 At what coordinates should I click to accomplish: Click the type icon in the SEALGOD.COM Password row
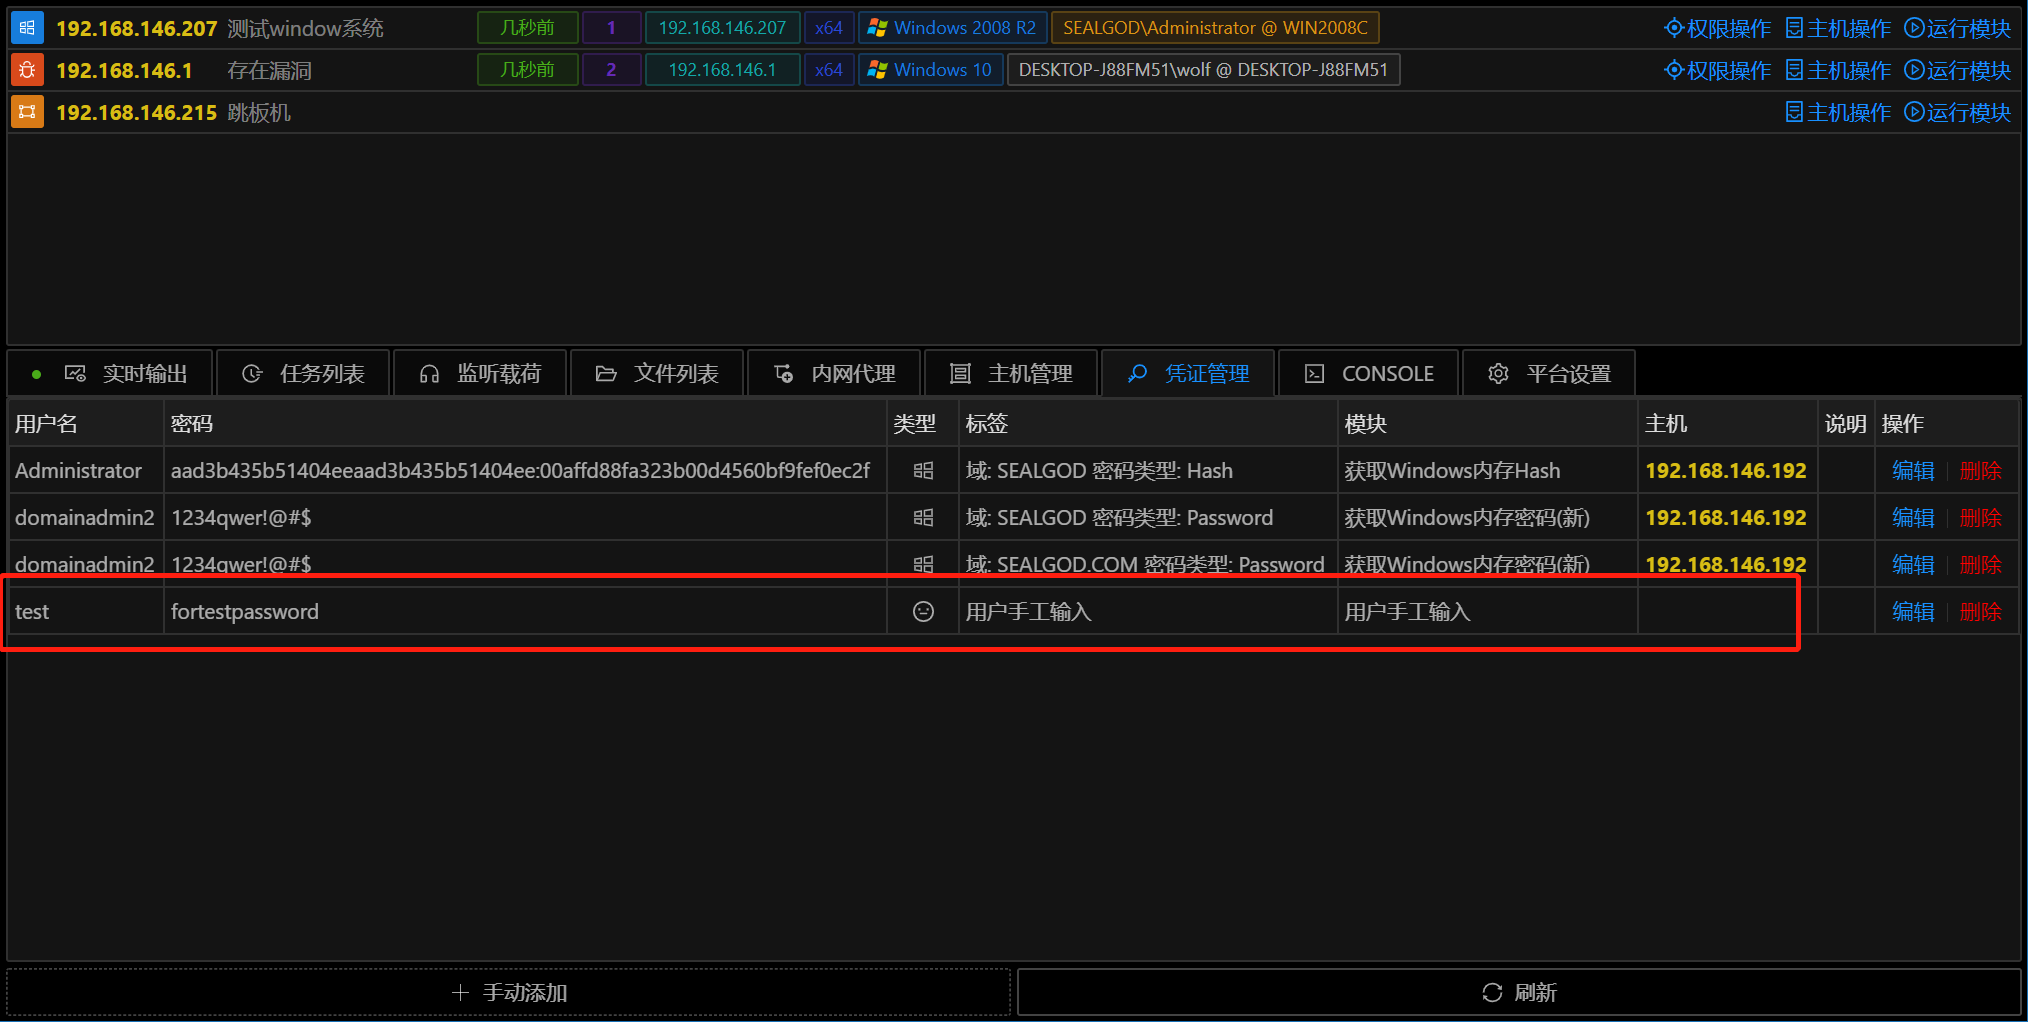[x=923, y=564]
